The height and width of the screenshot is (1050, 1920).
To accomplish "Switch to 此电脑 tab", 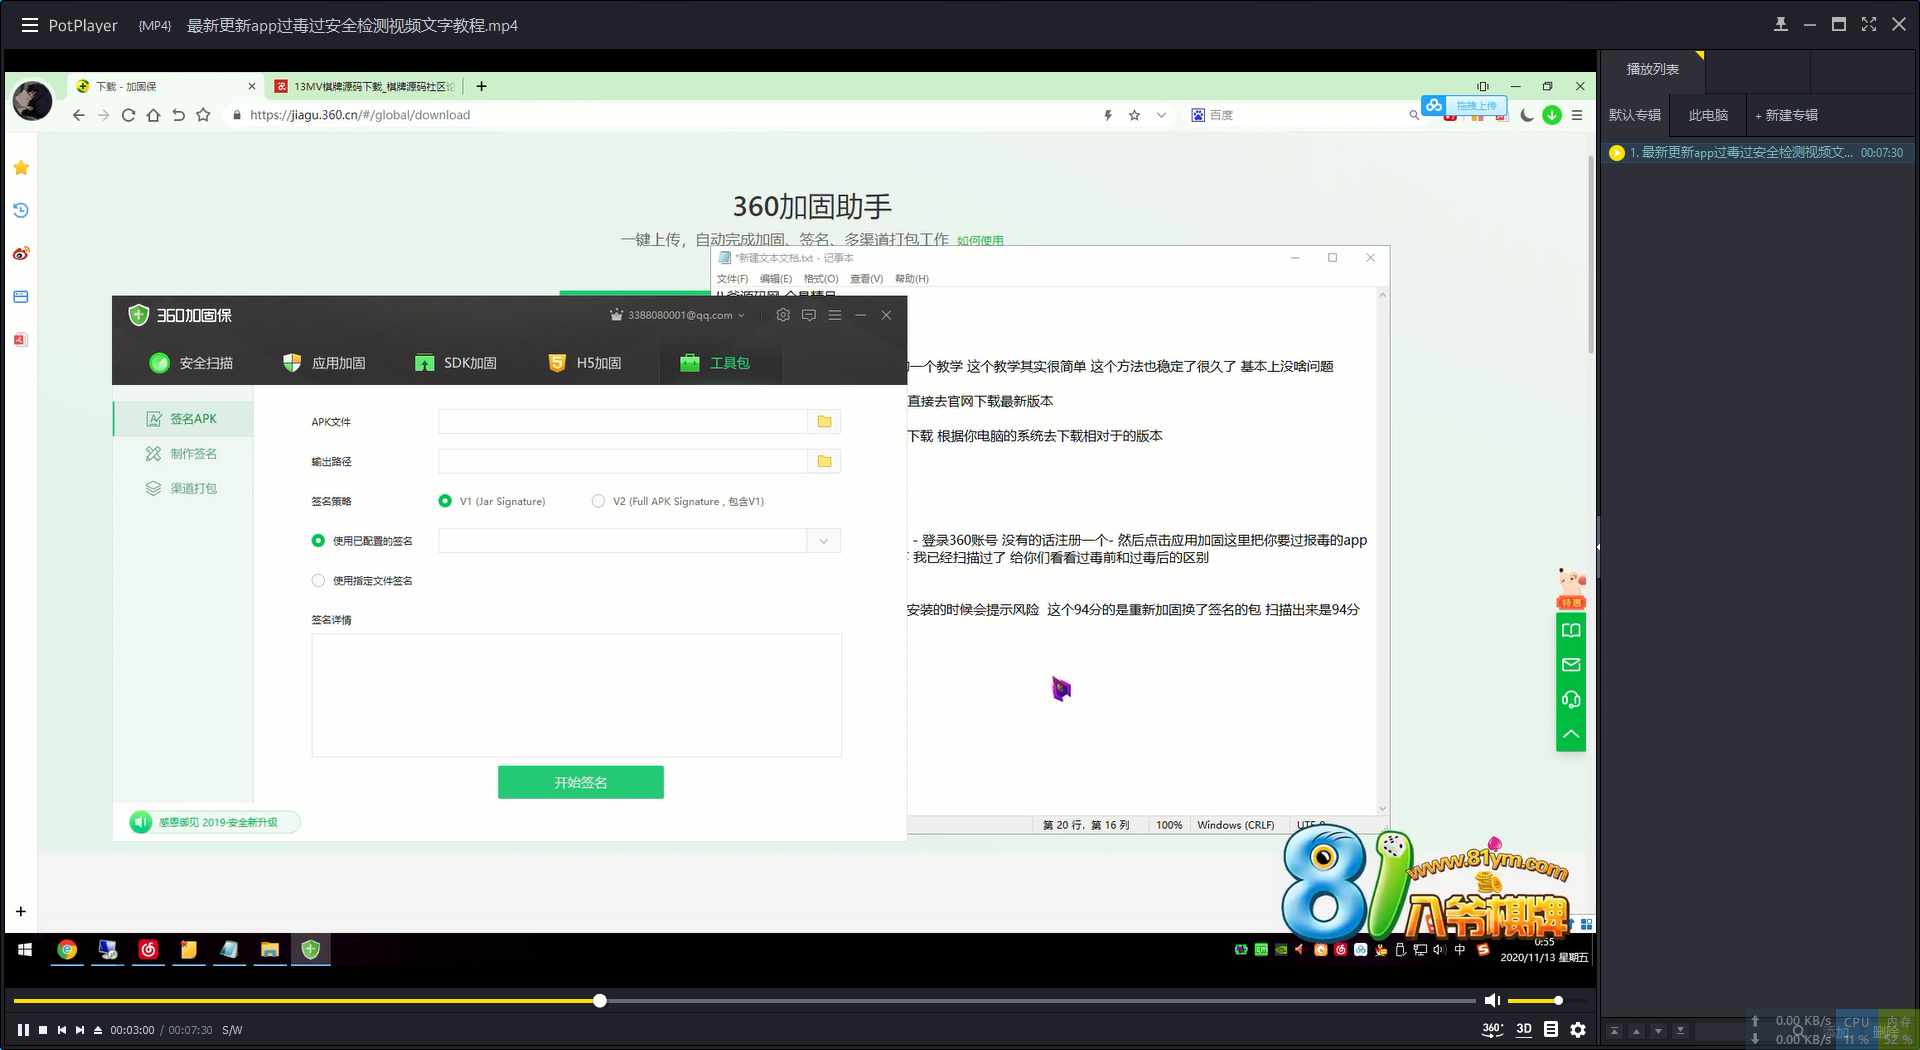I will [1708, 115].
